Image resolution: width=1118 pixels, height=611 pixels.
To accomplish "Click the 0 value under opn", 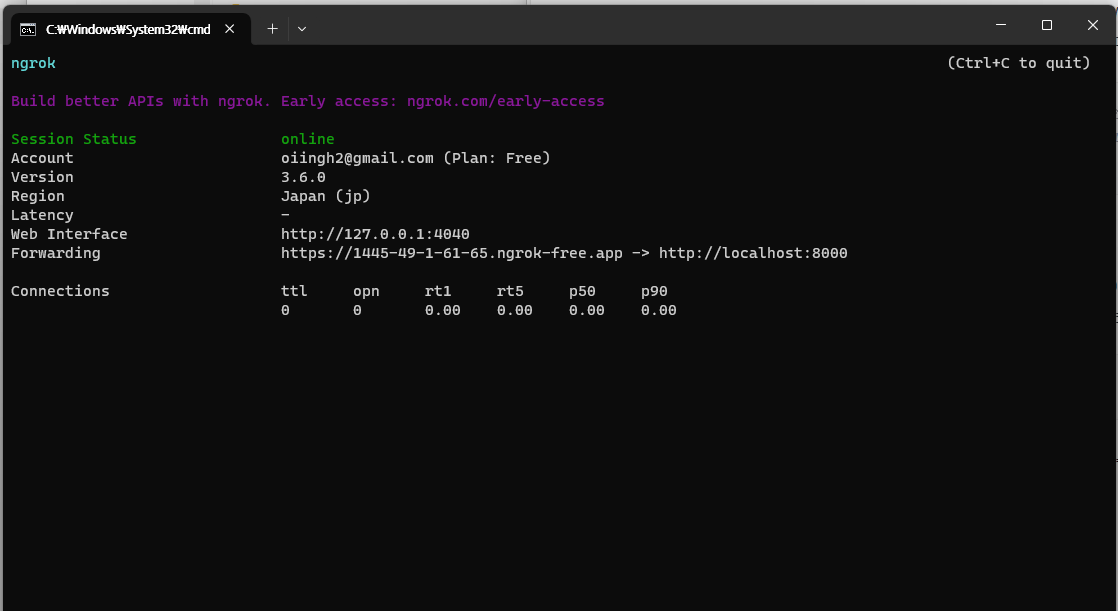I will click(357, 310).
